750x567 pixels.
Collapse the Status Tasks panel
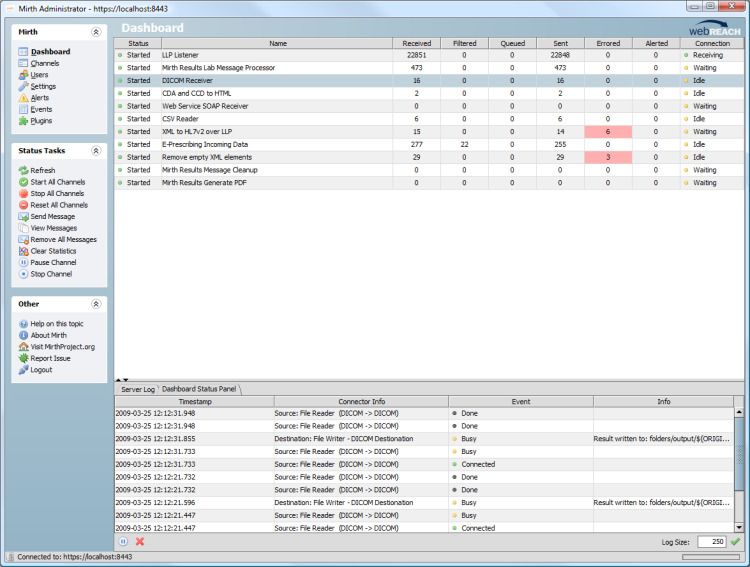96,151
